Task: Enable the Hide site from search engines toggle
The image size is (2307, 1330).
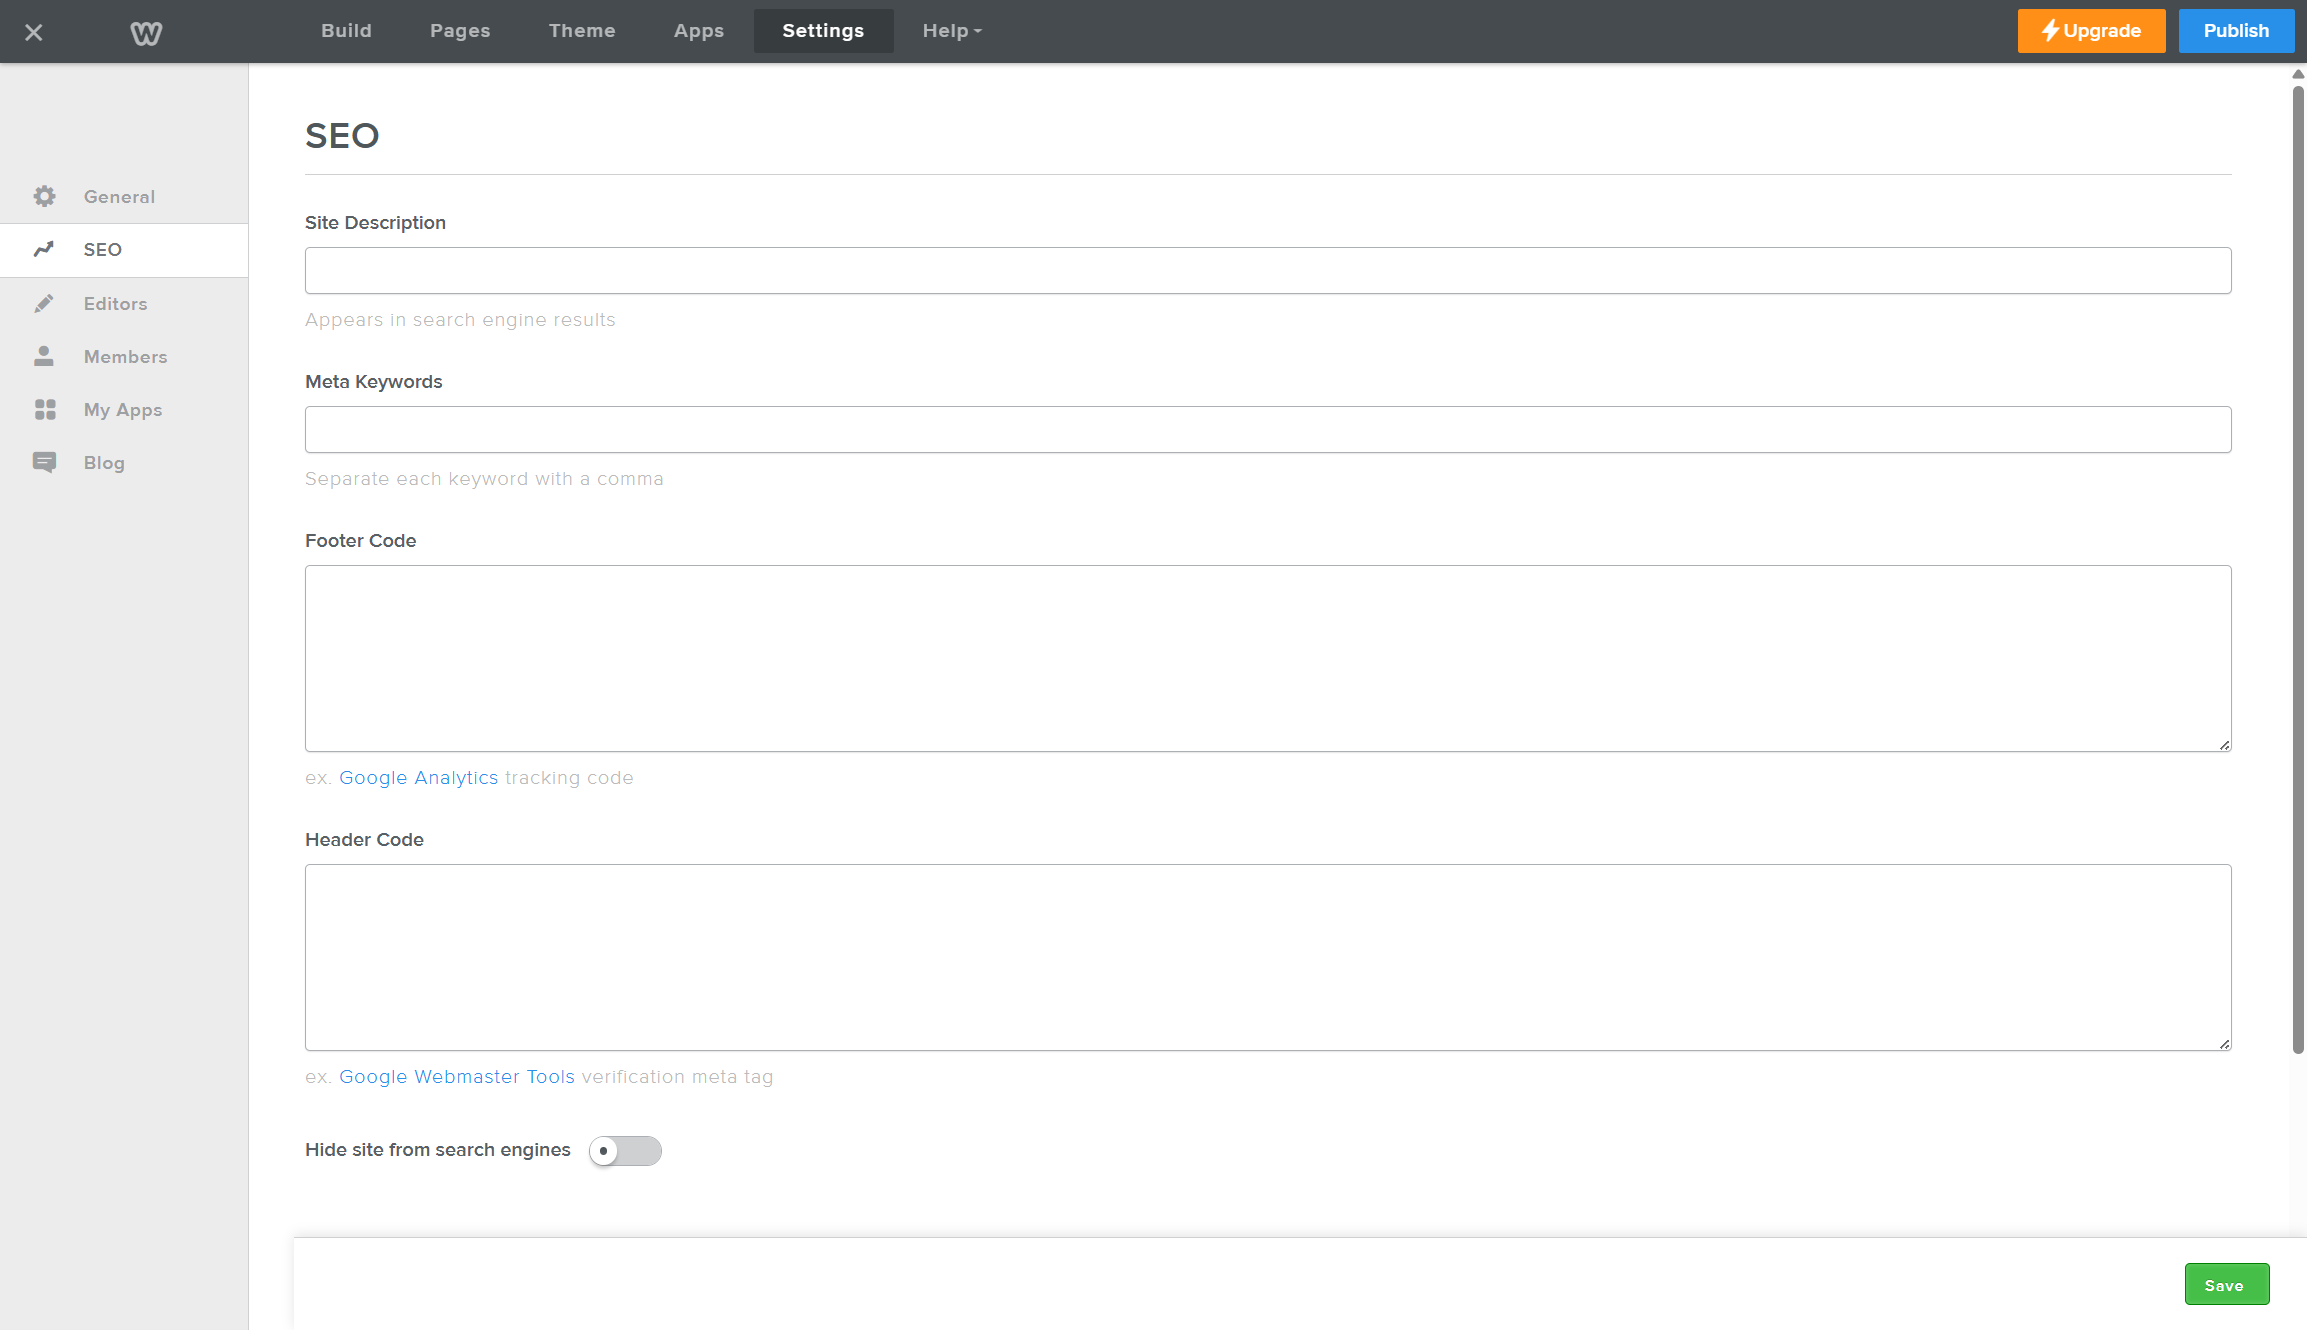Action: point(625,1151)
